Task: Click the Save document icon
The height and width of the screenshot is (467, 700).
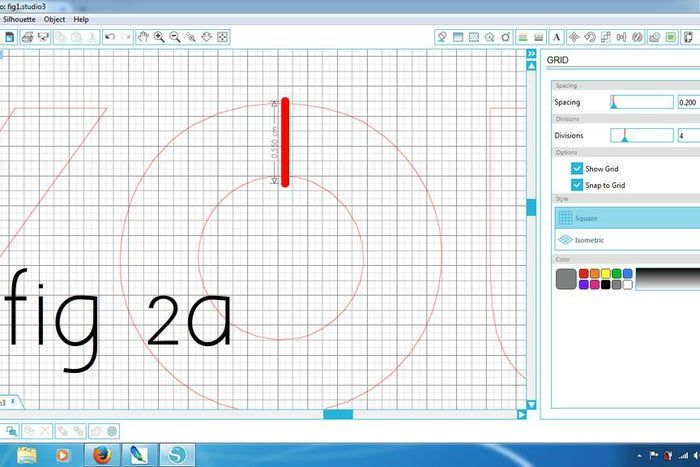Action: pyautogui.click(x=9, y=37)
